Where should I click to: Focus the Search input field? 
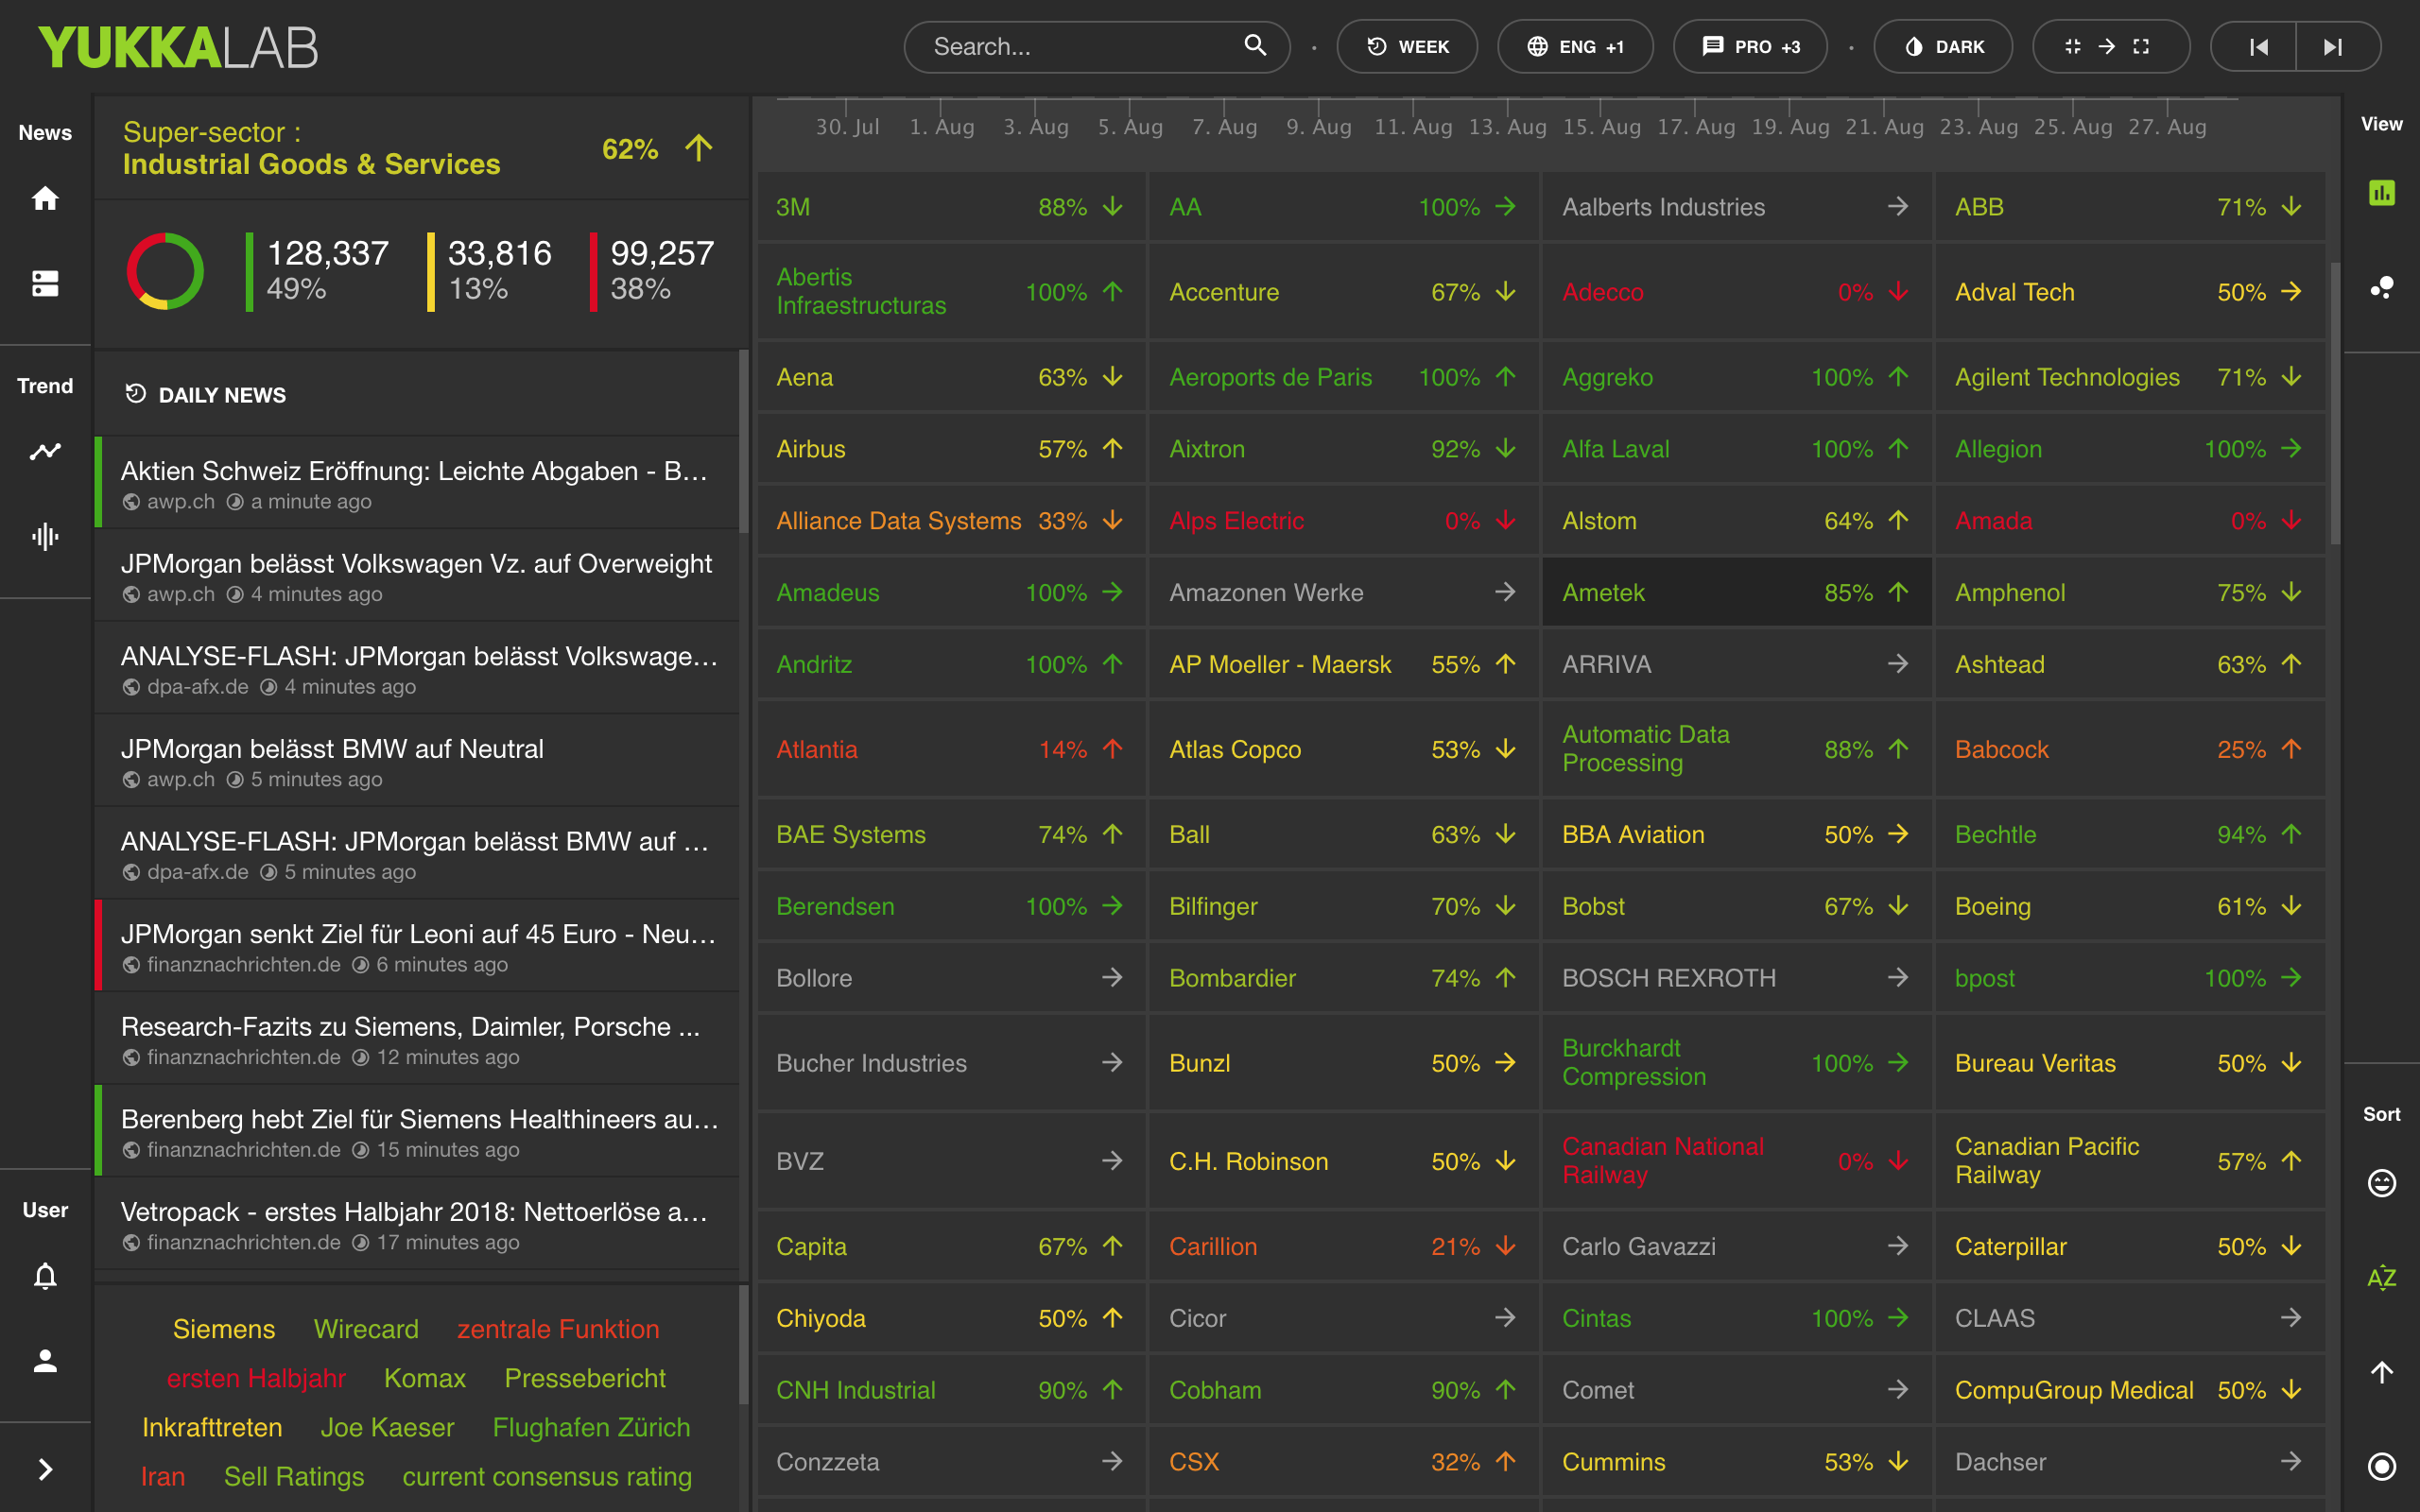coord(1097,46)
